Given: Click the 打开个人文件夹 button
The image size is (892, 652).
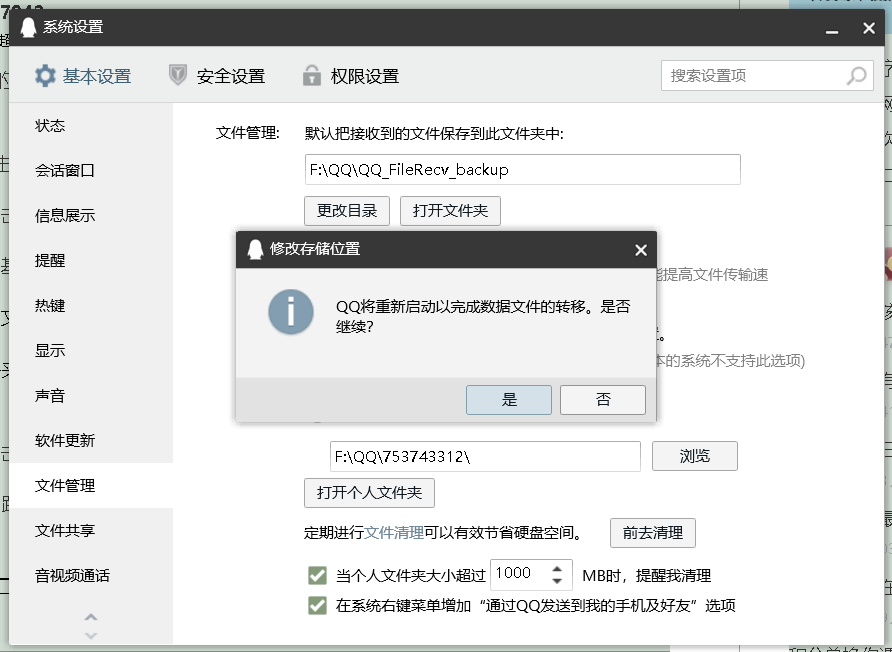Looking at the screenshot, I should click(369, 493).
